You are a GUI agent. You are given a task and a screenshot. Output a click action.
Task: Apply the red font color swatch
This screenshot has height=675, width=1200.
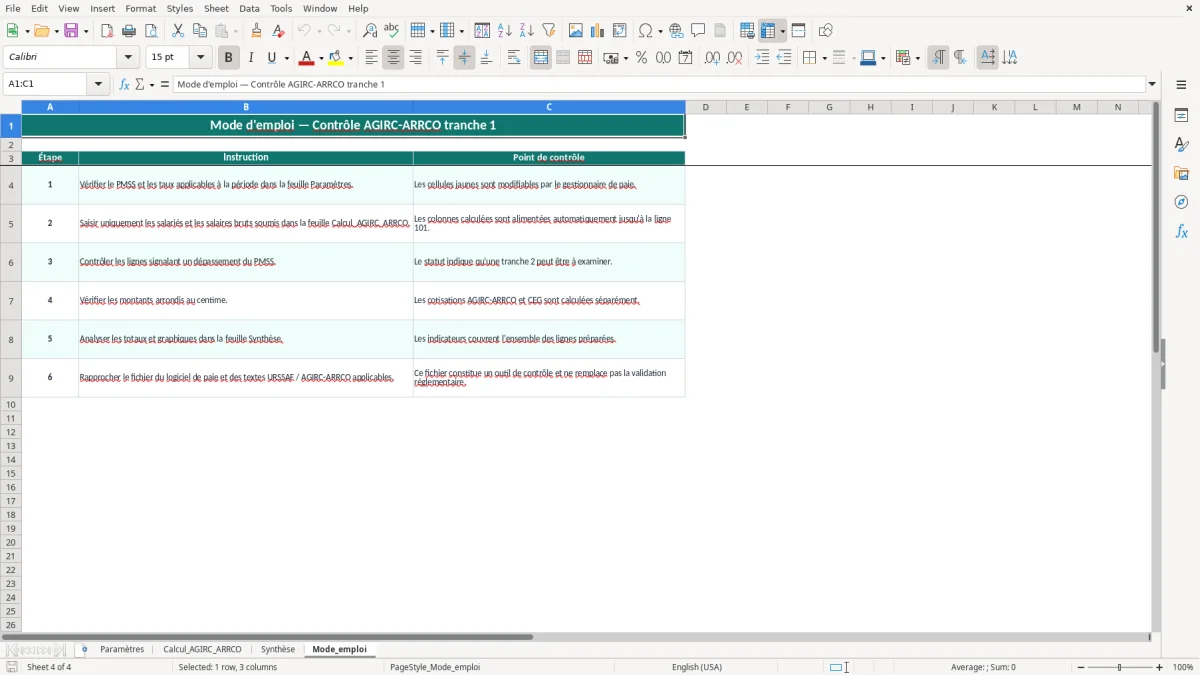[x=306, y=58]
